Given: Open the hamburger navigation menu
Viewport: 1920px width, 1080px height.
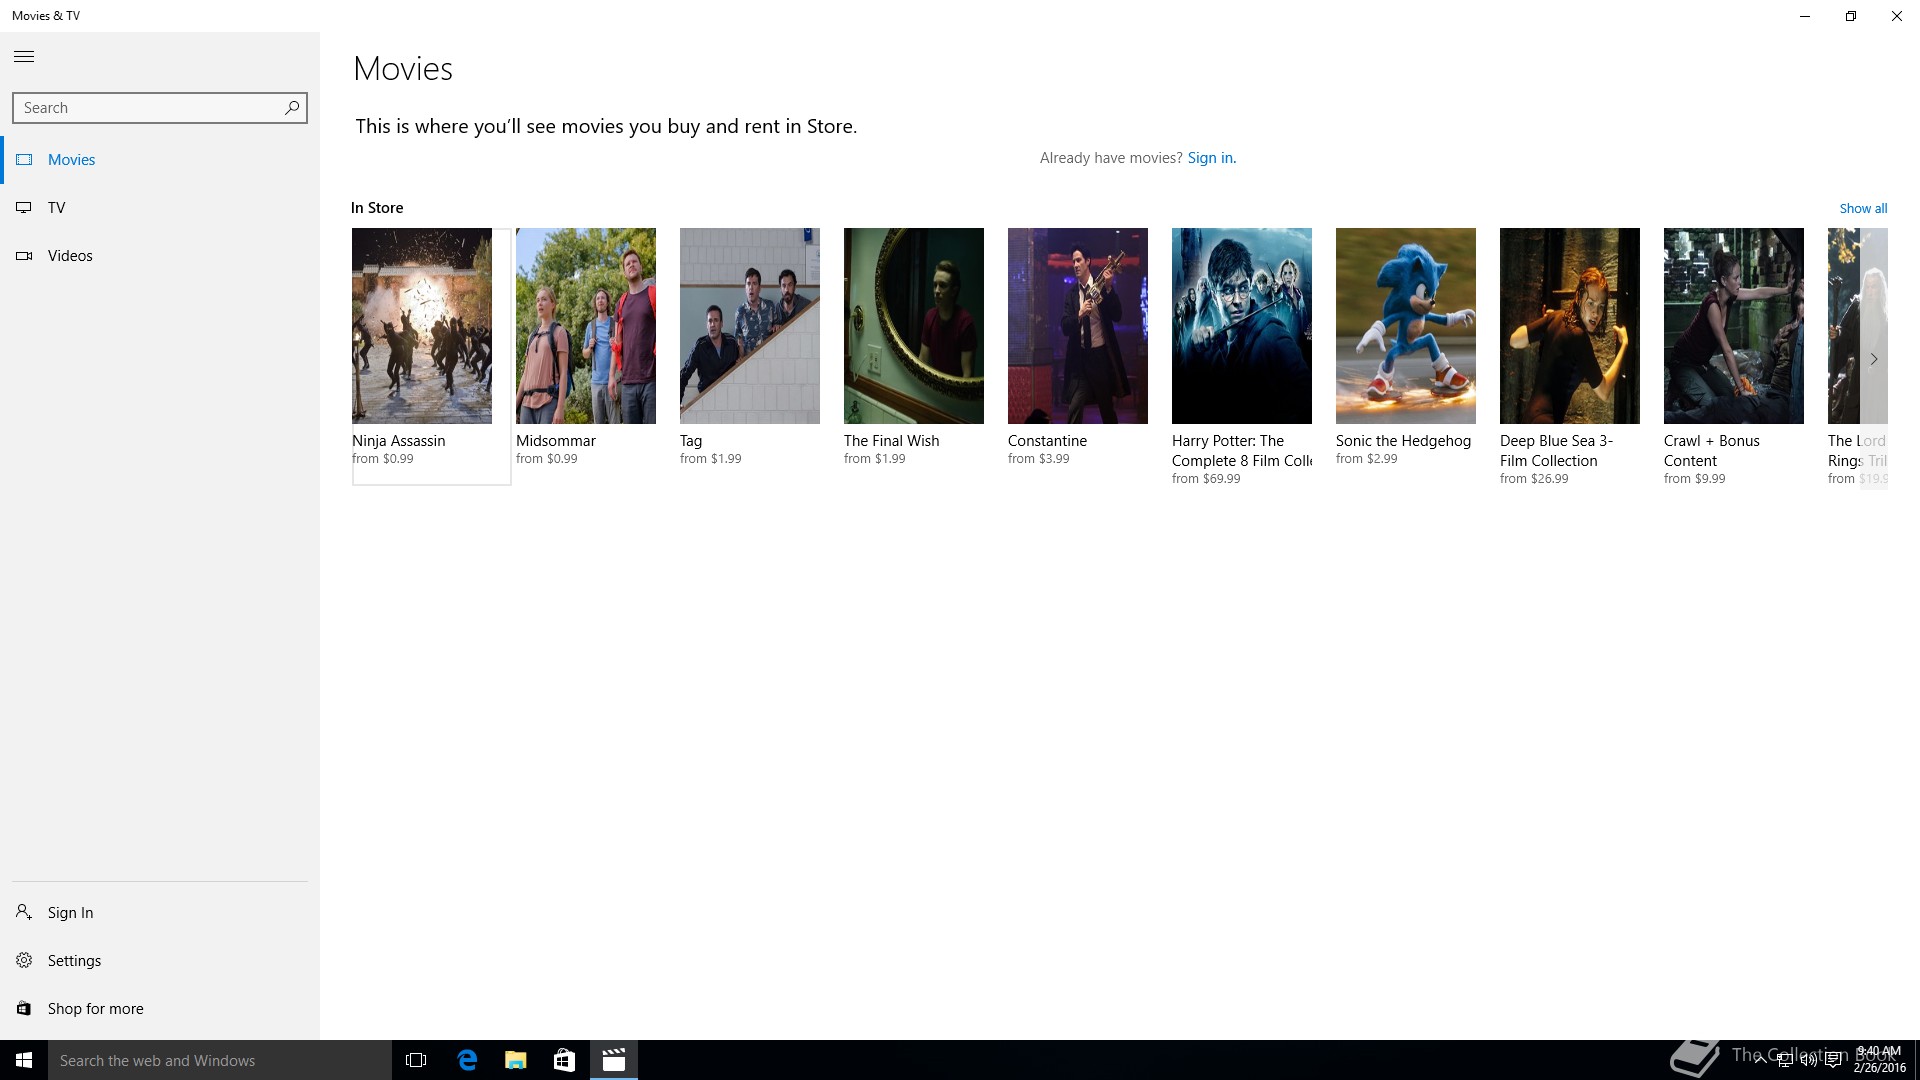Looking at the screenshot, I should click(24, 57).
